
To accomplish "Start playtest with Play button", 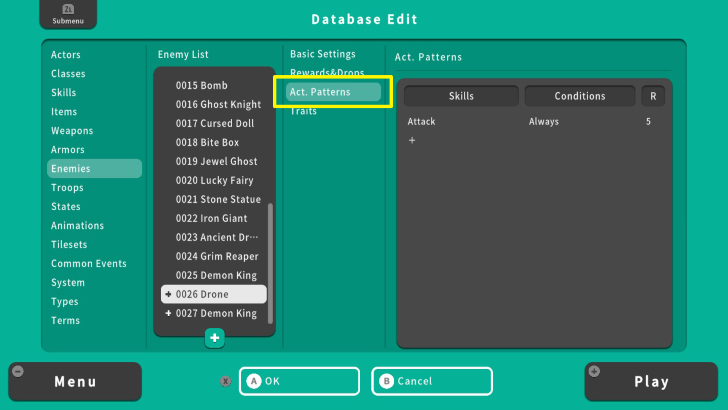I will pyautogui.click(x=651, y=382).
